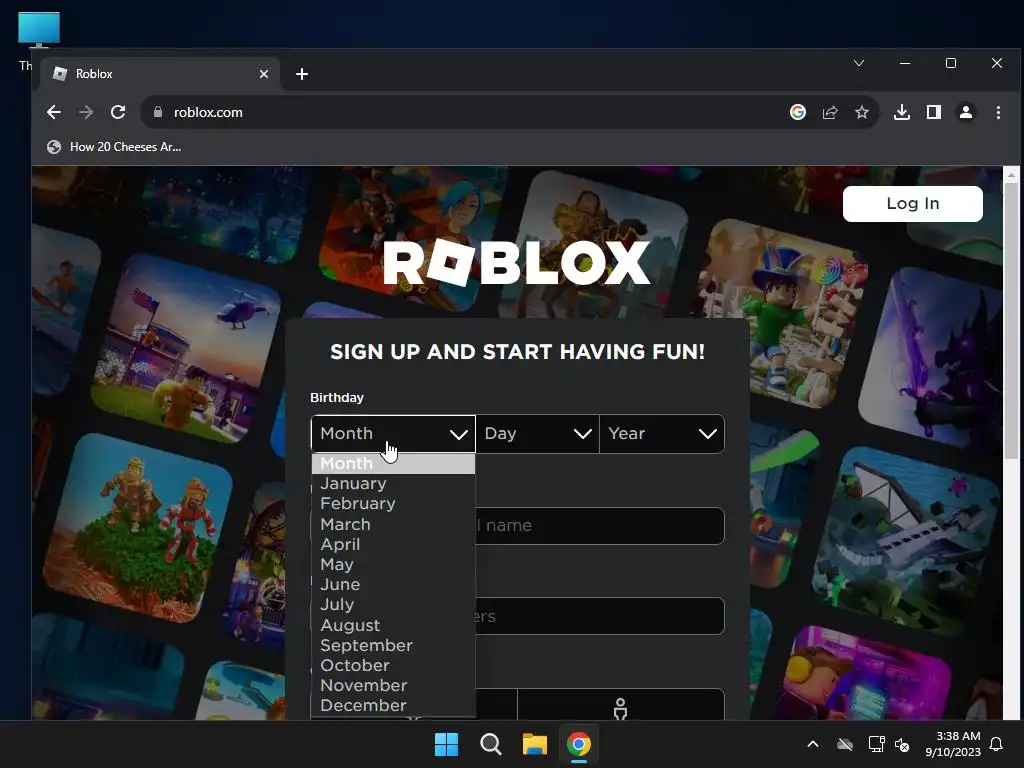The height and width of the screenshot is (768, 1024).
Task: Share this page icon
Action: point(830,112)
